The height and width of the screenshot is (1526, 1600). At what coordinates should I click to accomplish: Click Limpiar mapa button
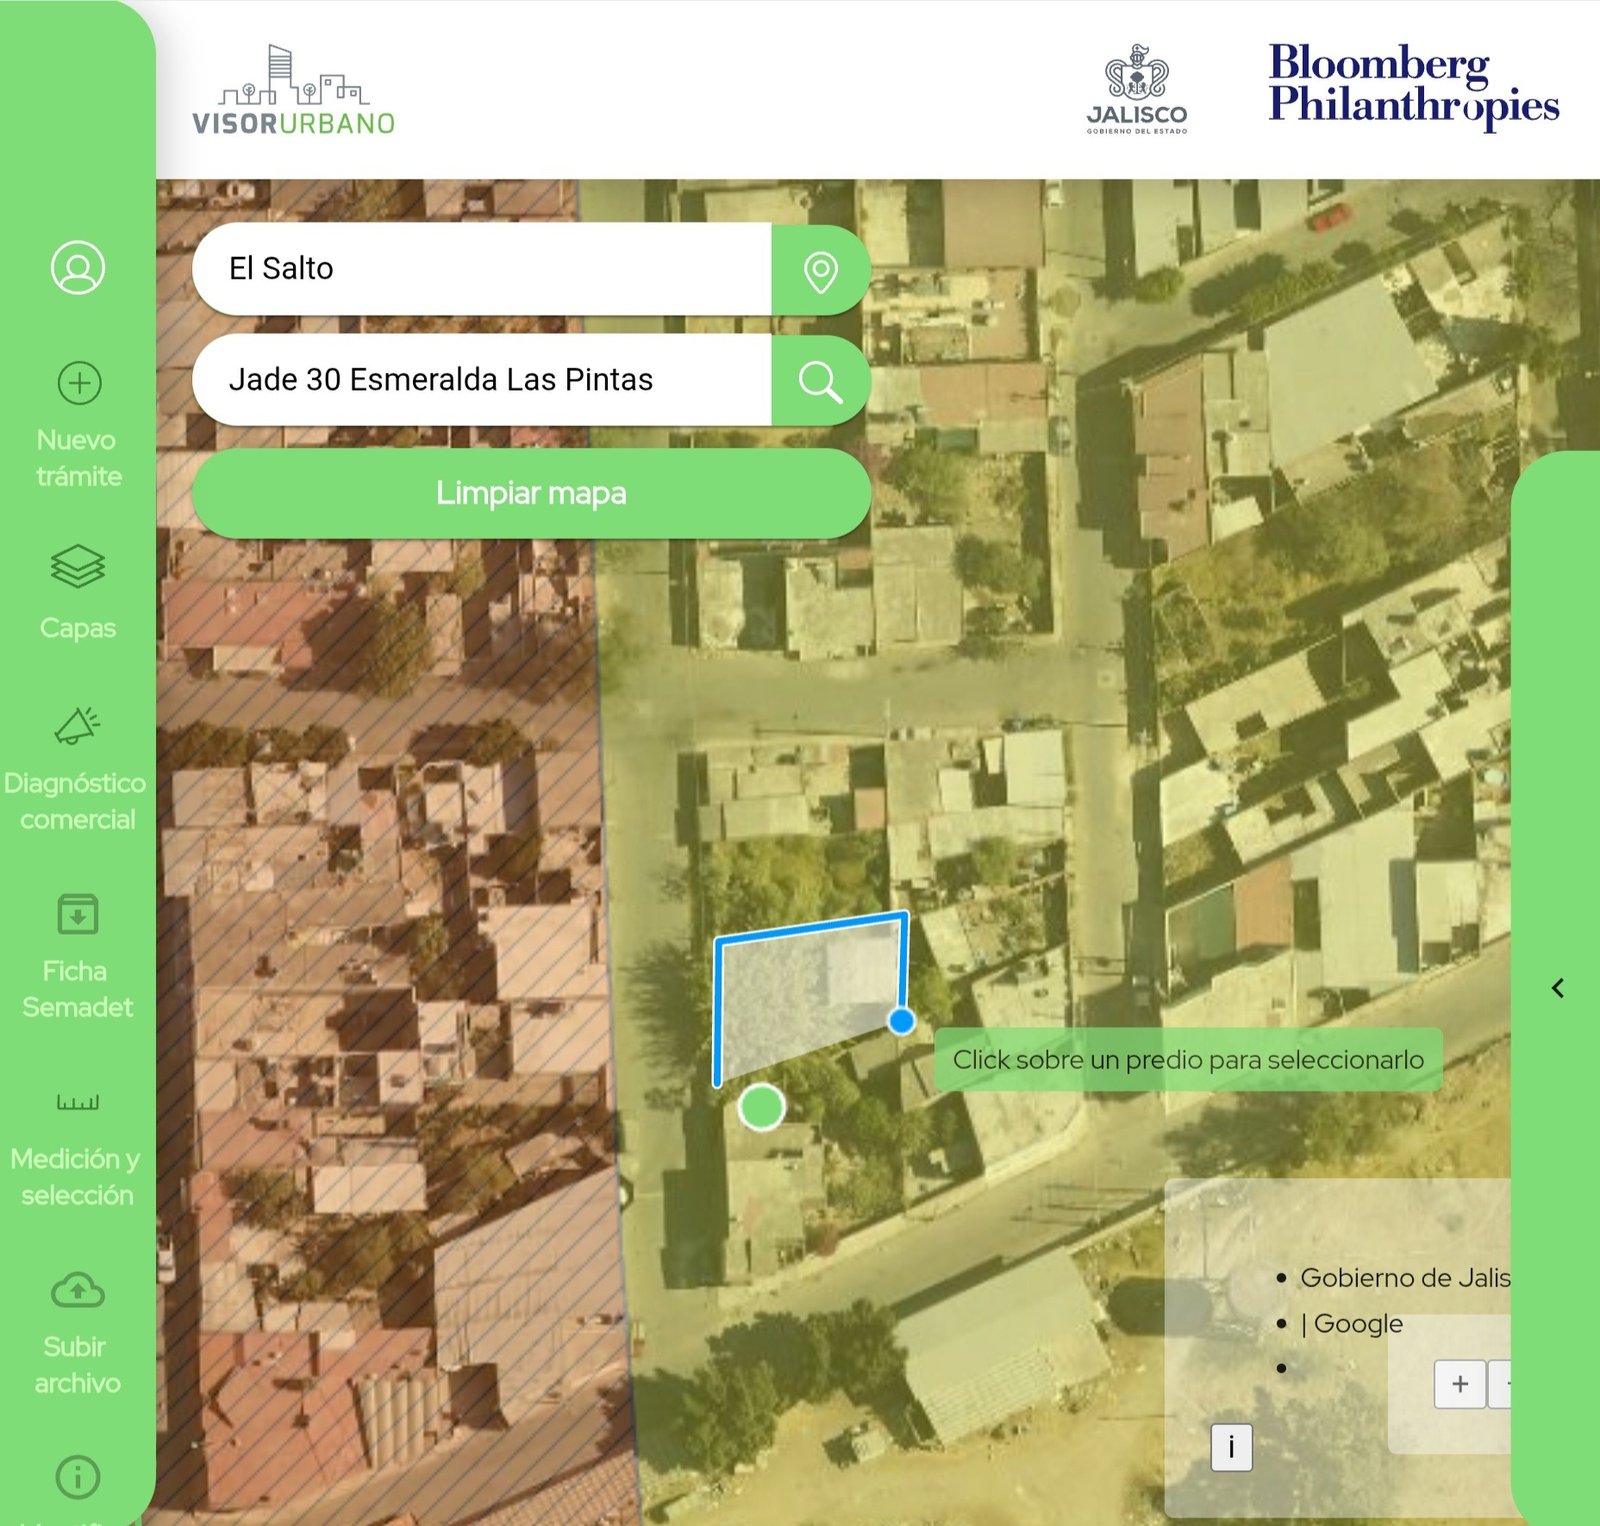(x=531, y=493)
